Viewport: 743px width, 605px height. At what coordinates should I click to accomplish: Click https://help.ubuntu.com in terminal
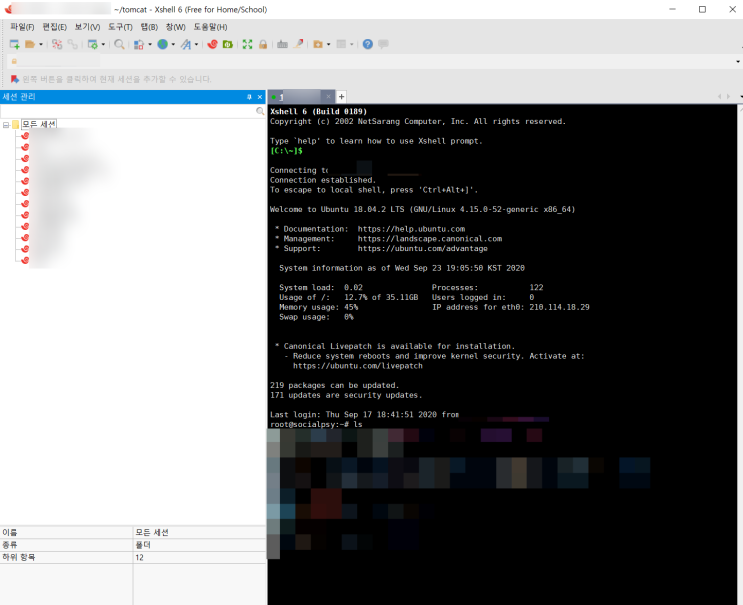point(411,229)
